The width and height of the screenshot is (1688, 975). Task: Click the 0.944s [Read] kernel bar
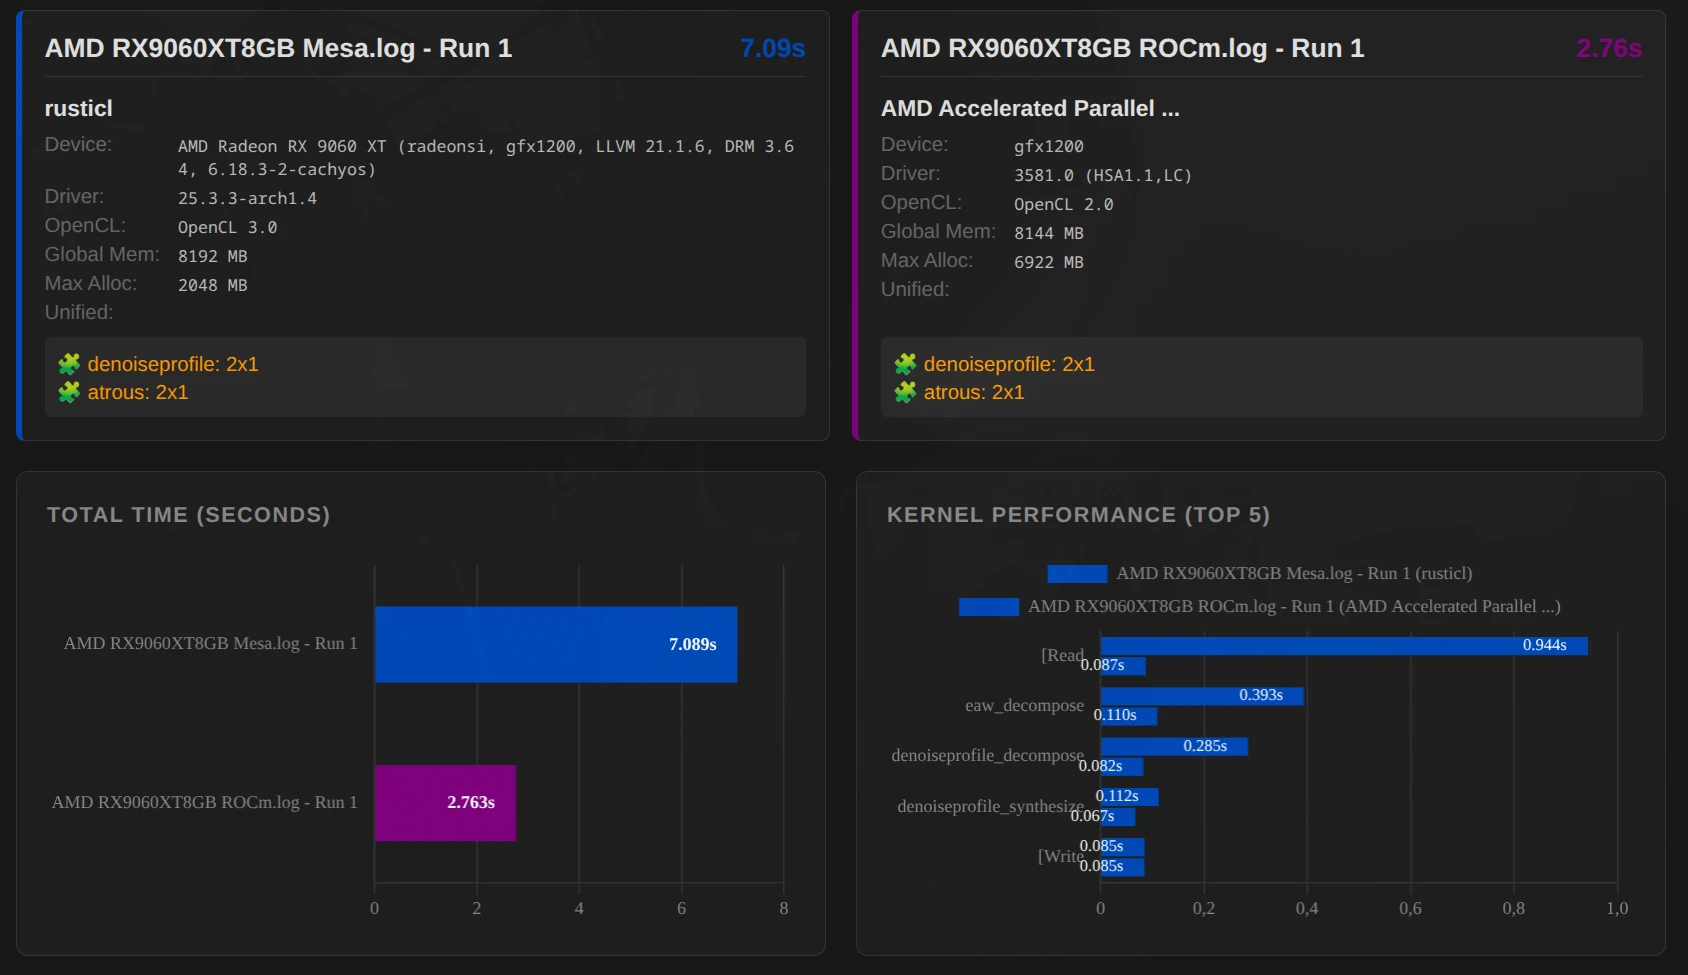[1343, 646]
